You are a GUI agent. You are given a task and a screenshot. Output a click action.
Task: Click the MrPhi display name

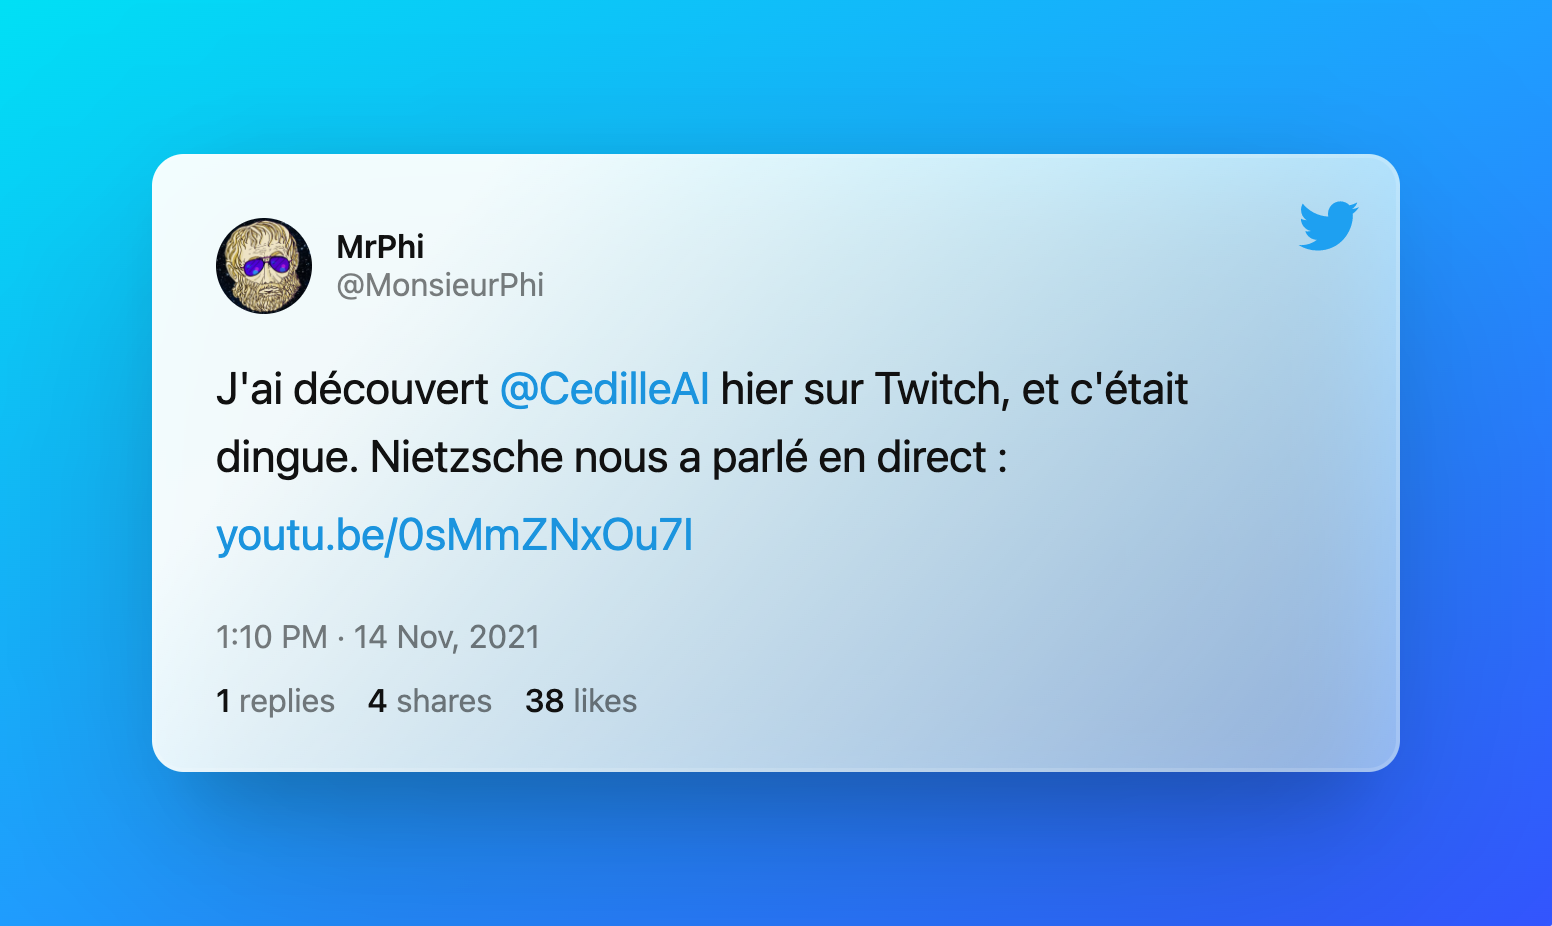pyautogui.click(x=380, y=246)
